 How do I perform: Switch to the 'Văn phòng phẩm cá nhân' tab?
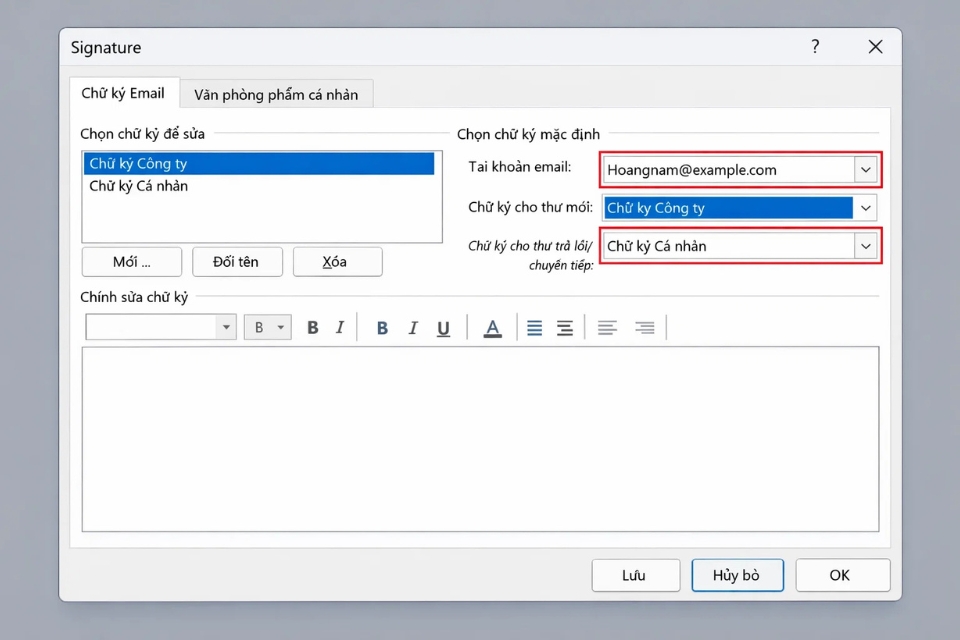[x=277, y=93]
